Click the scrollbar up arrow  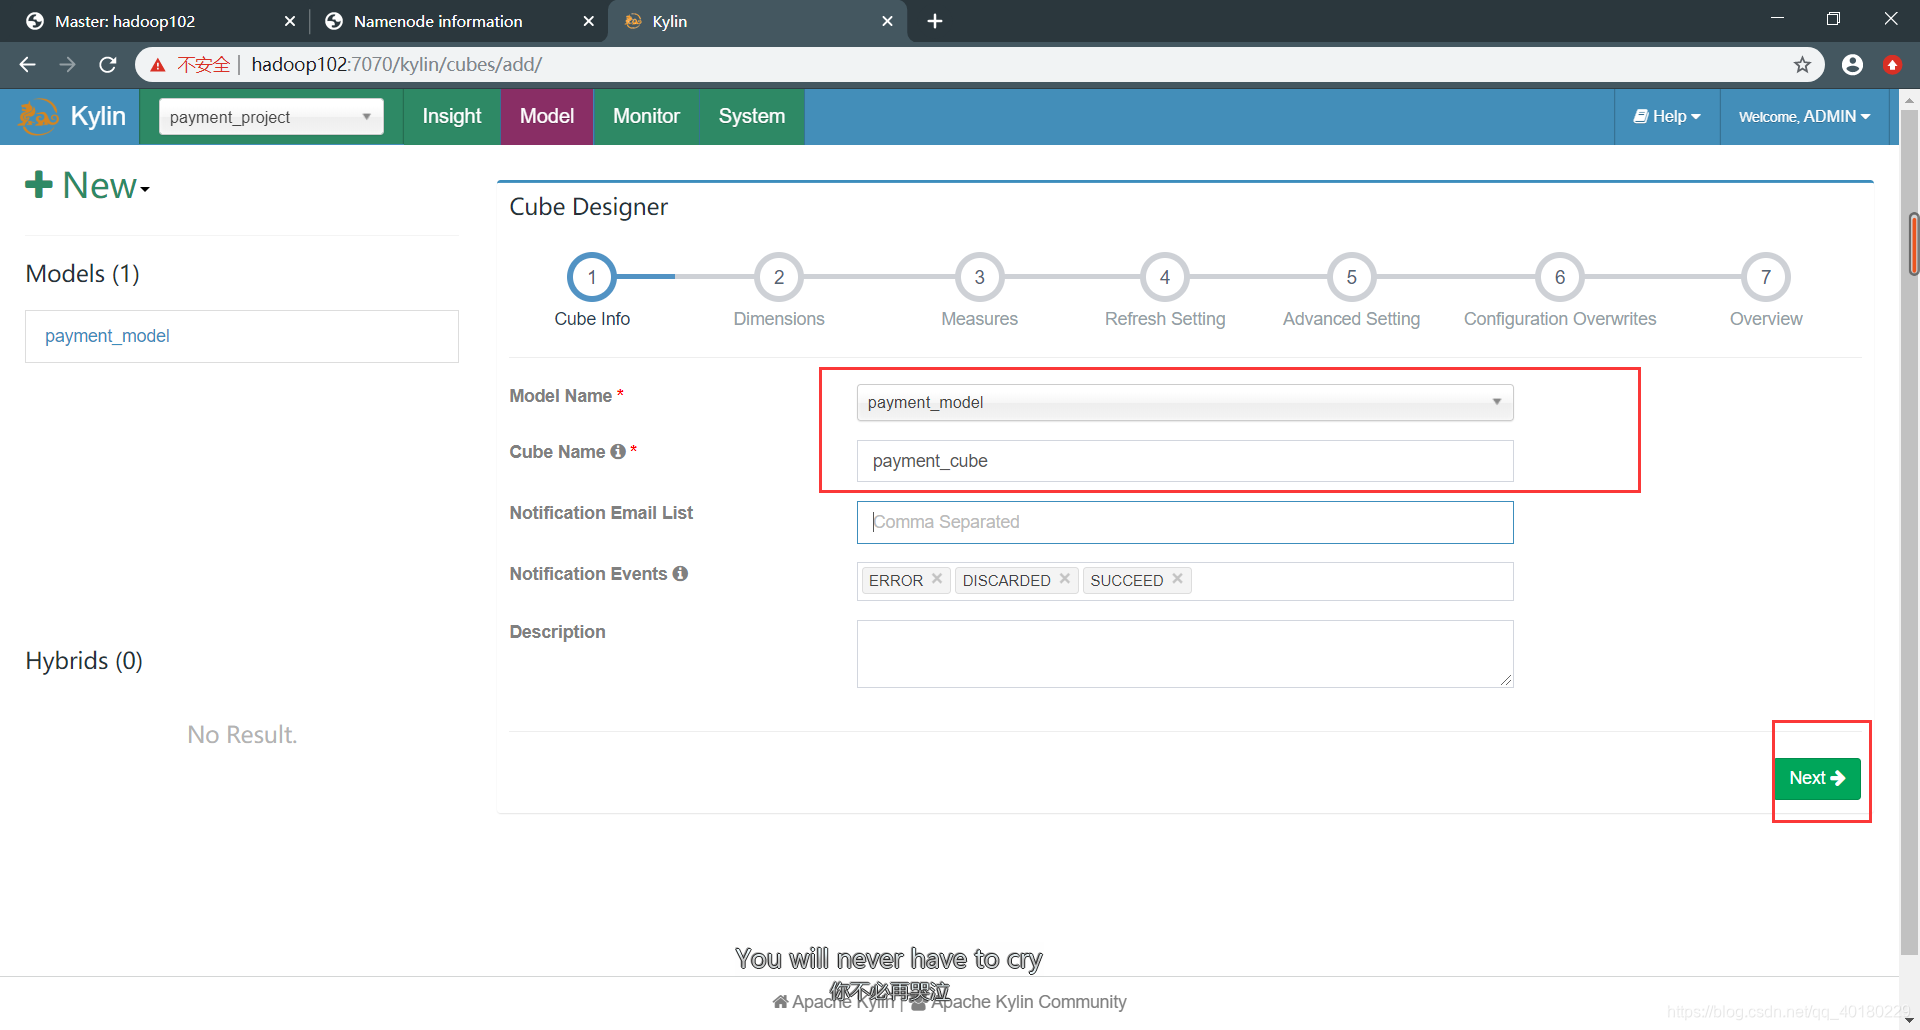point(1911,100)
